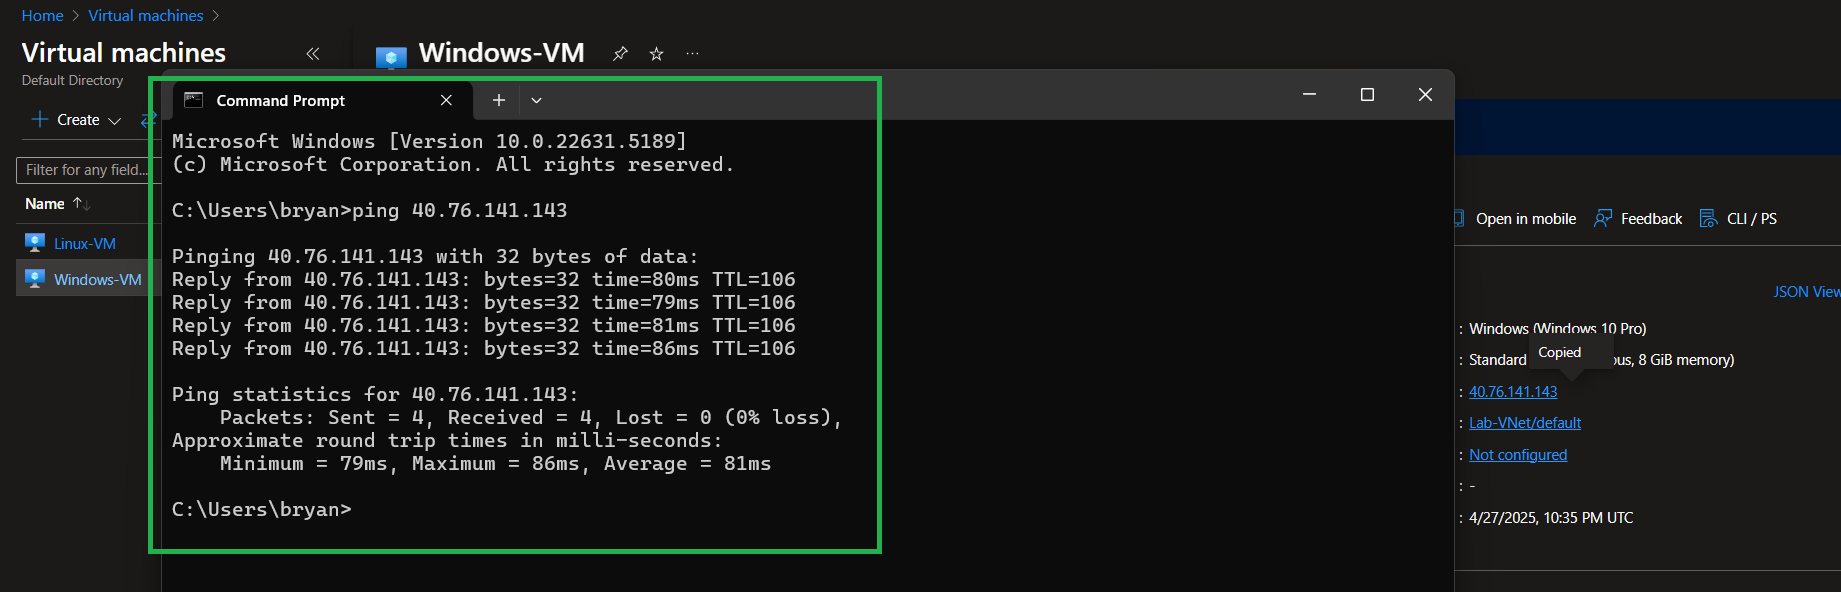This screenshot has width=1841, height=592.
Task: Select Linux-VM in the list
Action: pos(85,243)
